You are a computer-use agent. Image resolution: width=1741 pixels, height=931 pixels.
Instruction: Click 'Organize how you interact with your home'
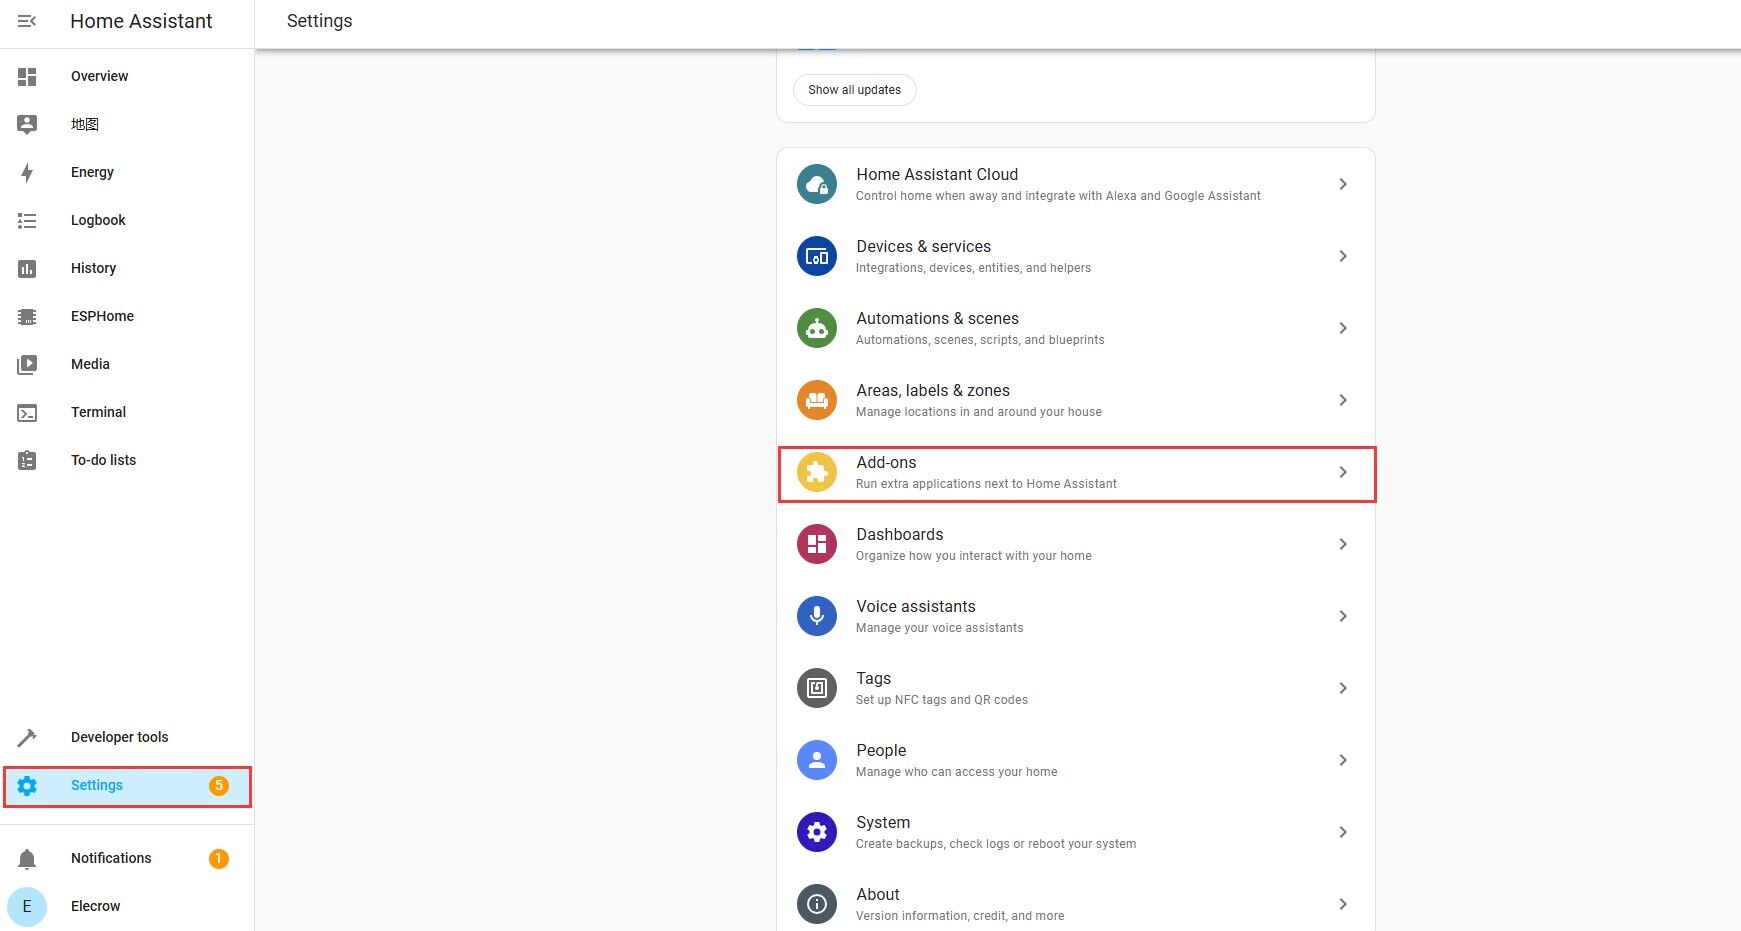pos(974,556)
